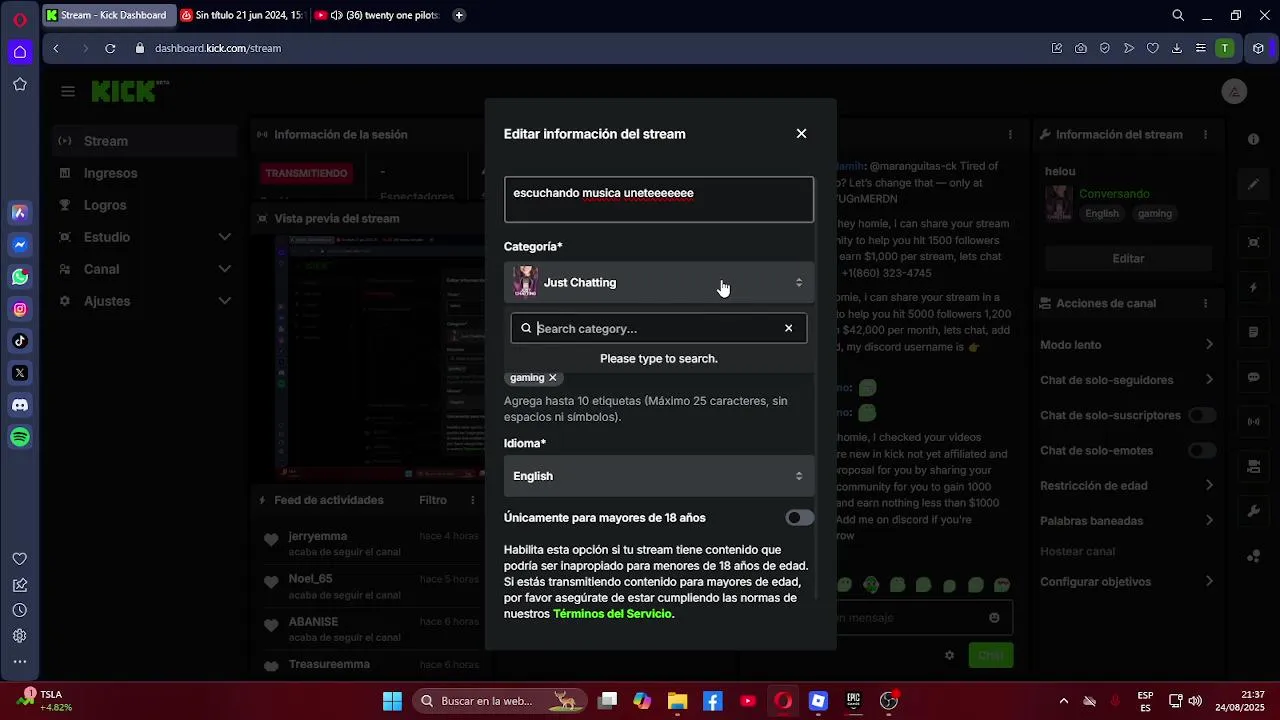Image resolution: width=1280 pixels, height=720 pixels.
Task: Open Modo lento settings
Action: [x=1128, y=345]
